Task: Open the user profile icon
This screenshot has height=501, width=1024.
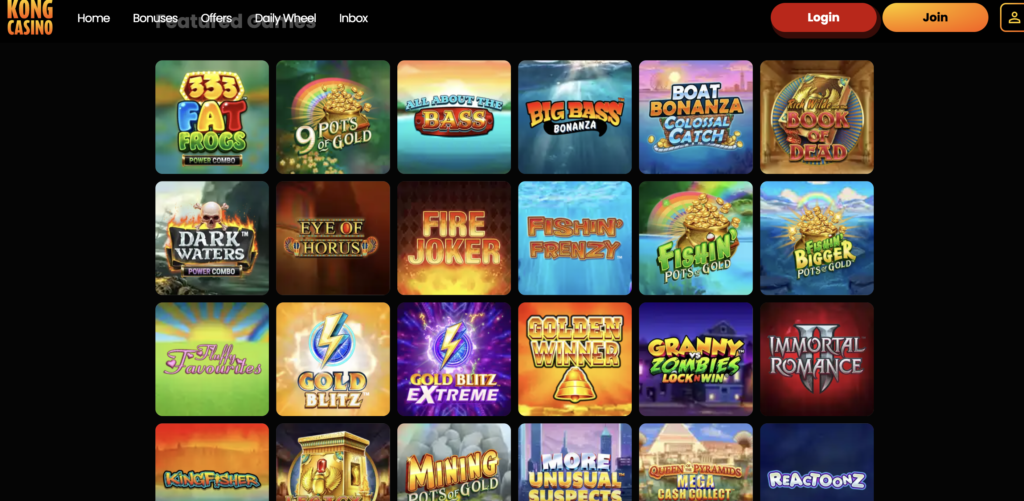Action: point(1013,18)
